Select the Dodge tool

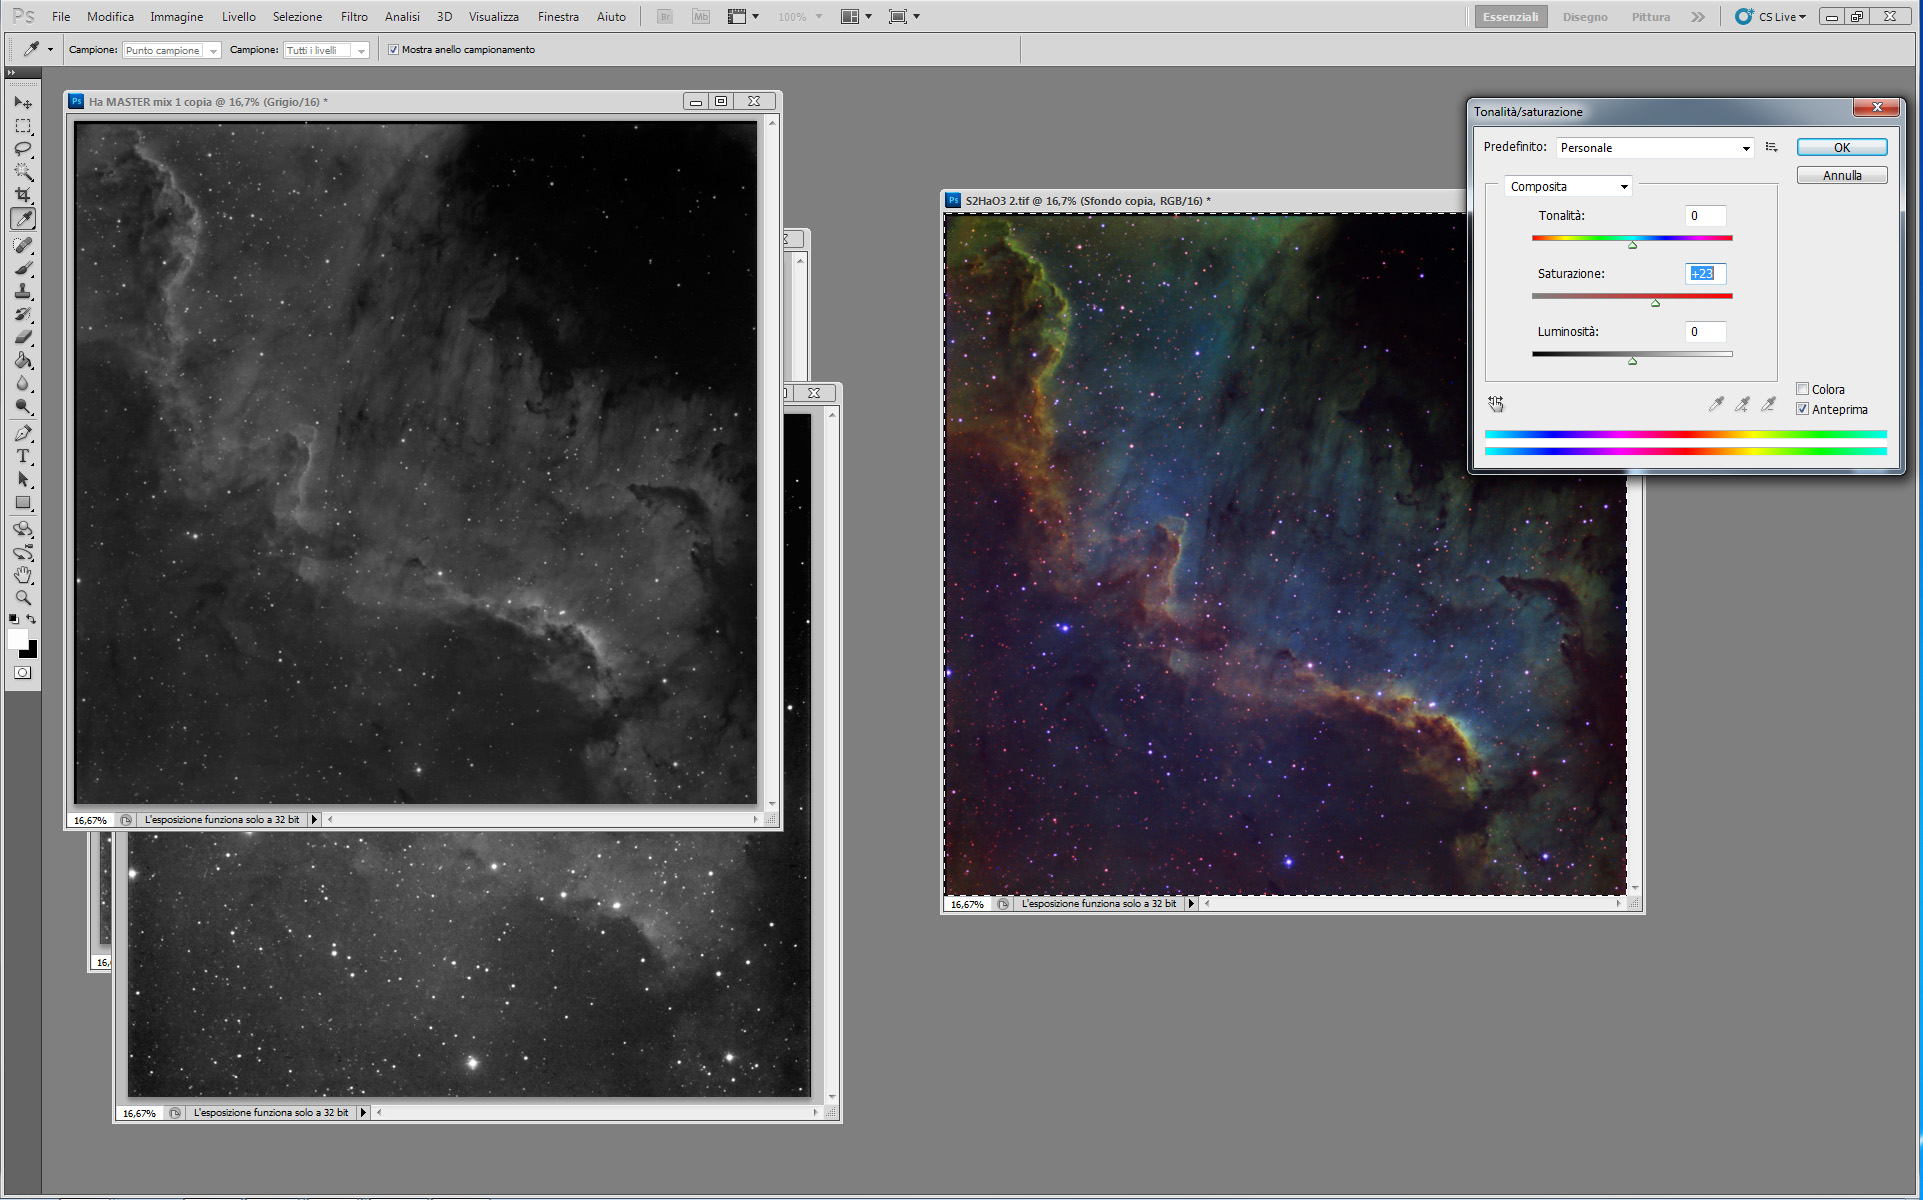point(23,406)
